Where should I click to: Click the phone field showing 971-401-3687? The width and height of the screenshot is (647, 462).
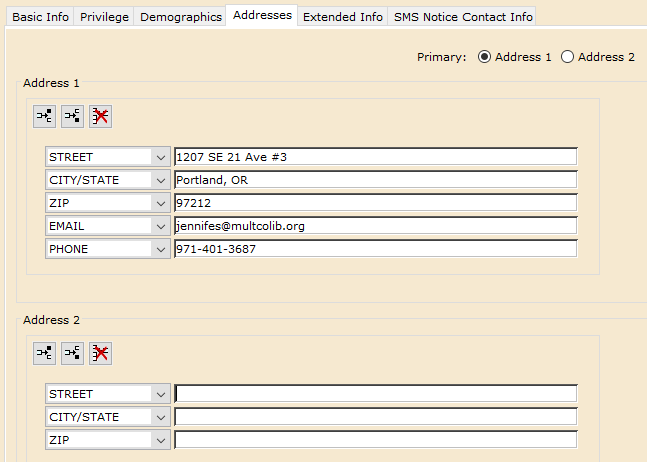(375, 249)
